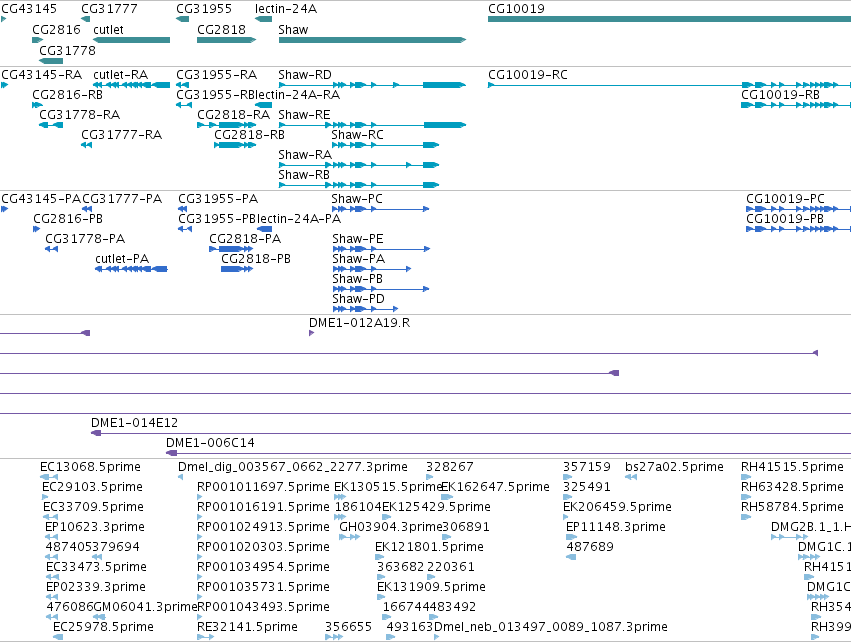Select the EK162647.5prime EST label
The height and width of the screenshot is (642, 851).
point(496,487)
